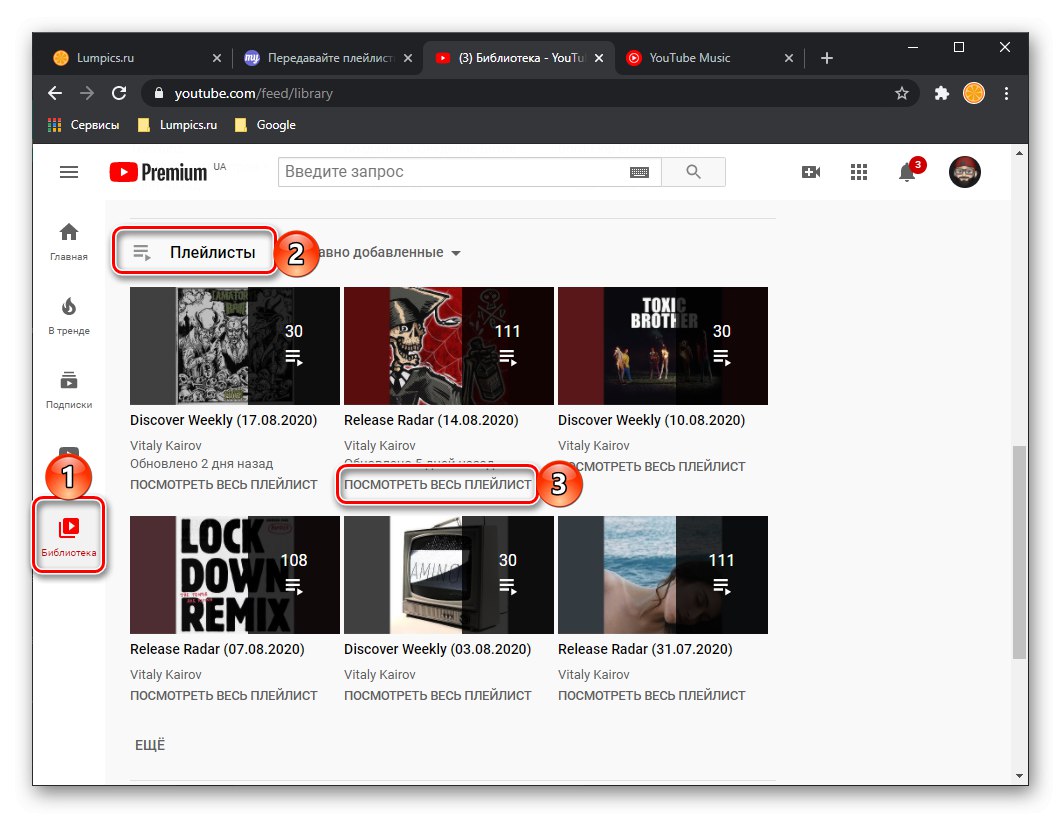View full playlist under Release Radar (31.07.2020)
The height and width of the screenshot is (818, 1061).
pyautogui.click(x=651, y=696)
